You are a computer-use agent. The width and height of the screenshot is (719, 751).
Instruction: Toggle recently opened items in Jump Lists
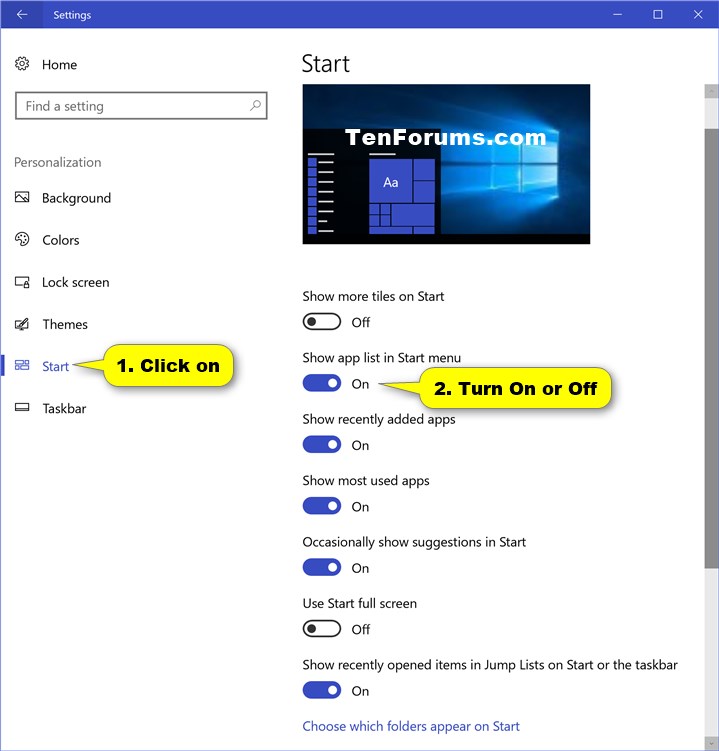321,690
